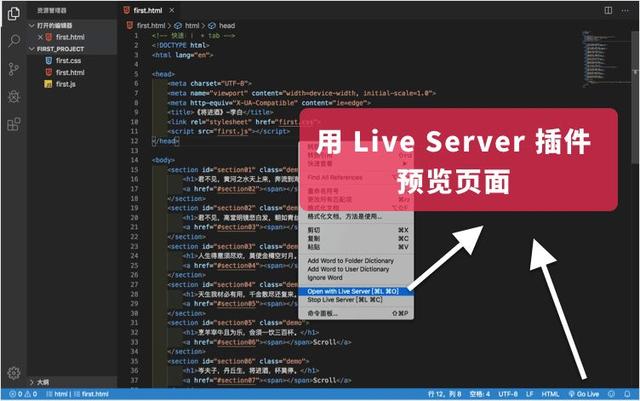Open the Explorer view in activity bar
Viewport: 640px width, 401px height.
pos(13,13)
